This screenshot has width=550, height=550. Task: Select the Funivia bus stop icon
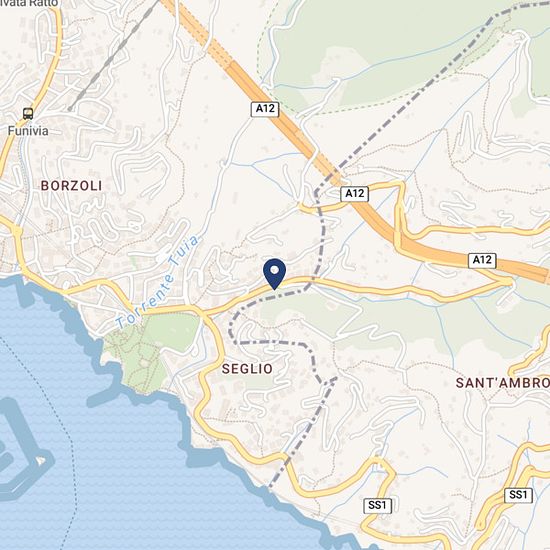pyautogui.click(x=28, y=114)
